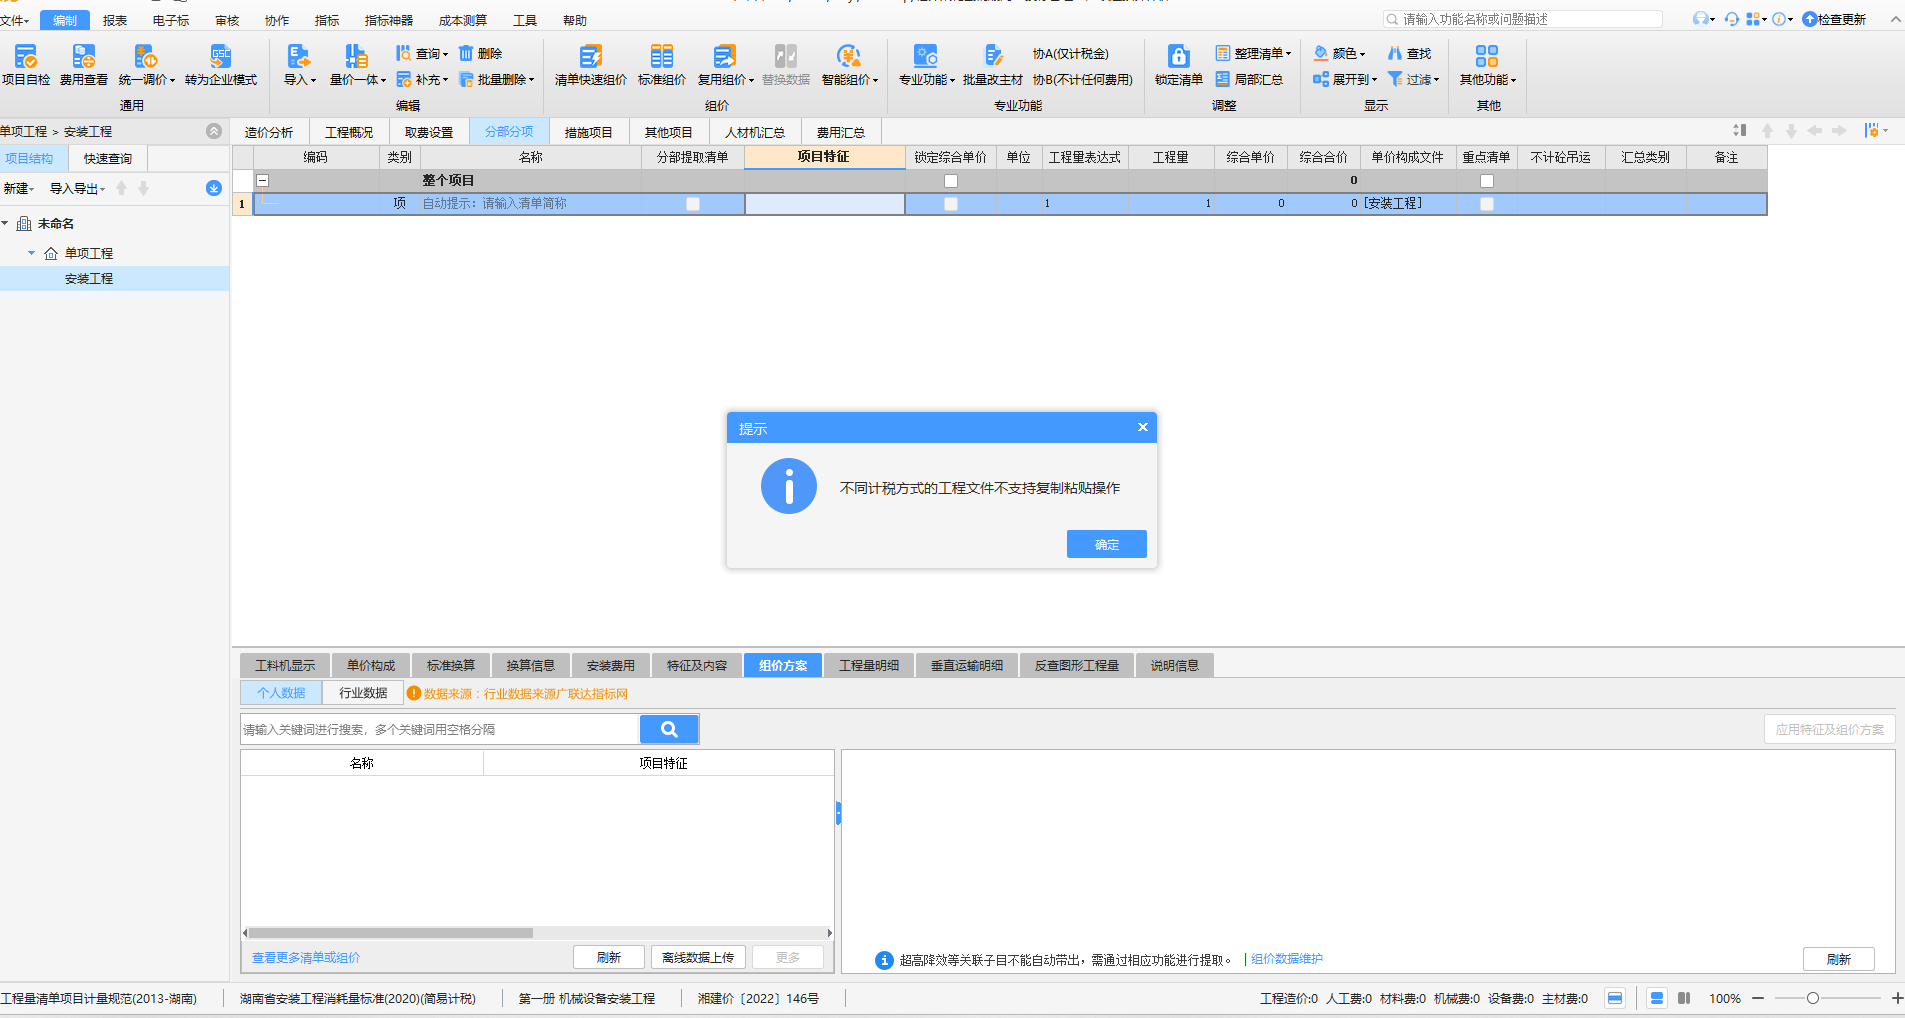1905x1018 pixels.
Task: Click the horizontal scrollbar under the 名称 list
Action: (391, 933)
